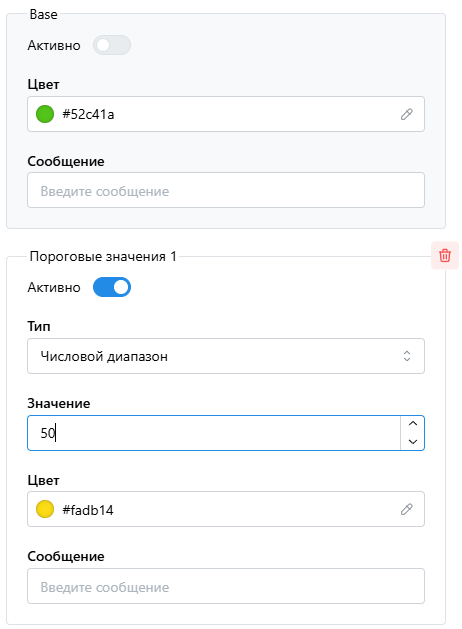Click the eyedropper icon in the #fadb14 color field
The width and height of the screenshot is (462, 629).
point(406,509)
